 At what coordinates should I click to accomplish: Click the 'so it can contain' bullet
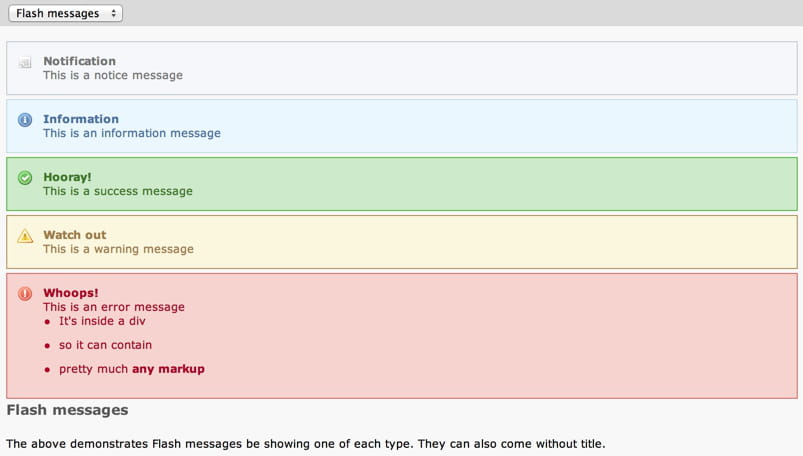tap(105, 345)
